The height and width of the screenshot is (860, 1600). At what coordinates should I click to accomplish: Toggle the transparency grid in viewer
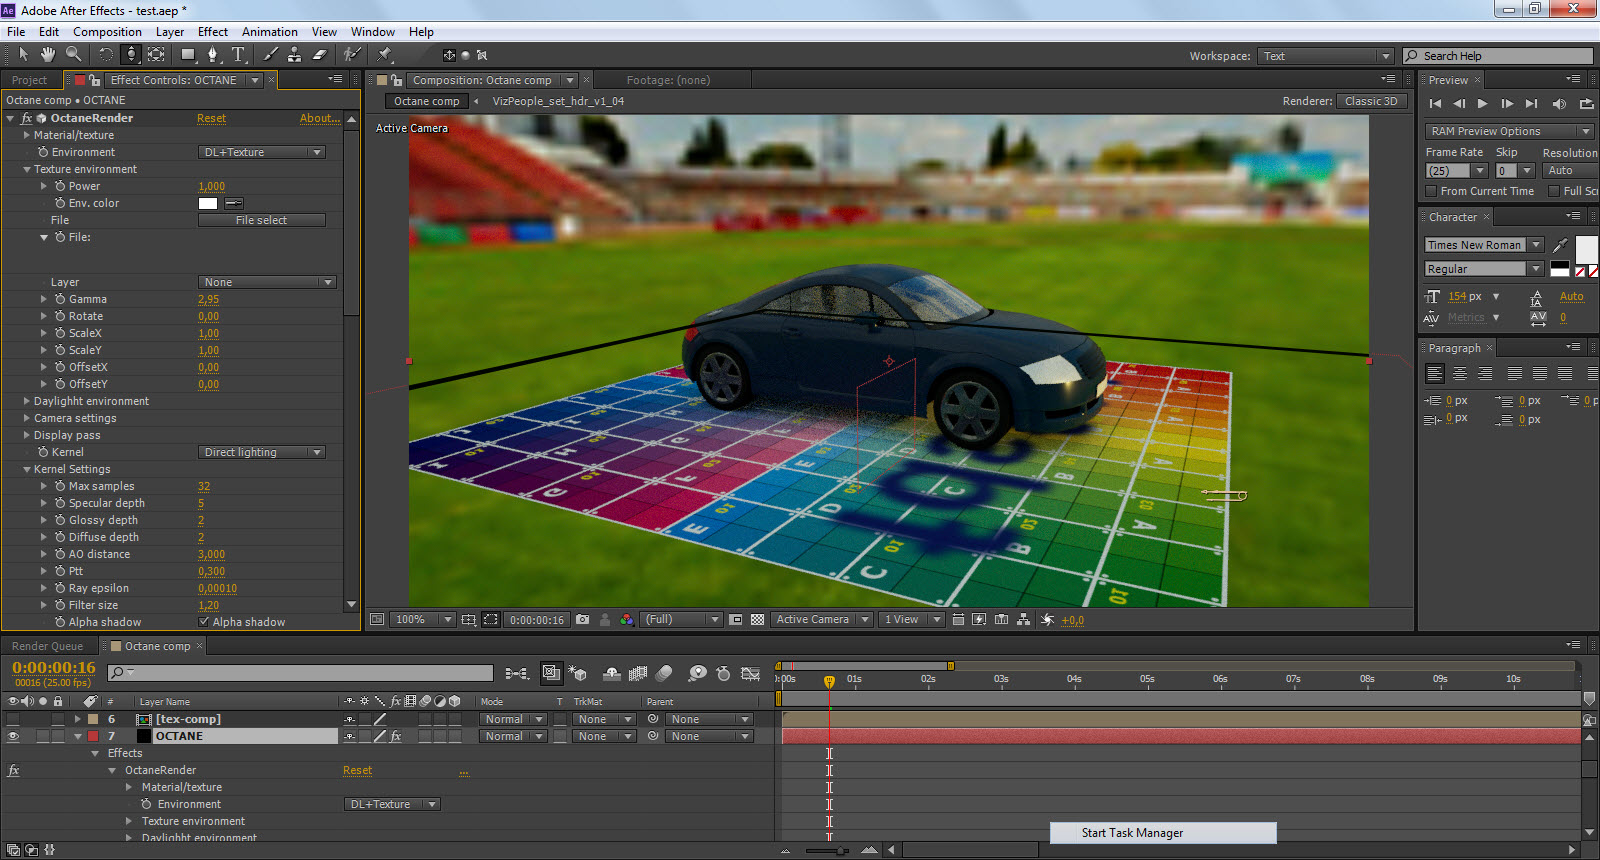click(x=757, y=620)
